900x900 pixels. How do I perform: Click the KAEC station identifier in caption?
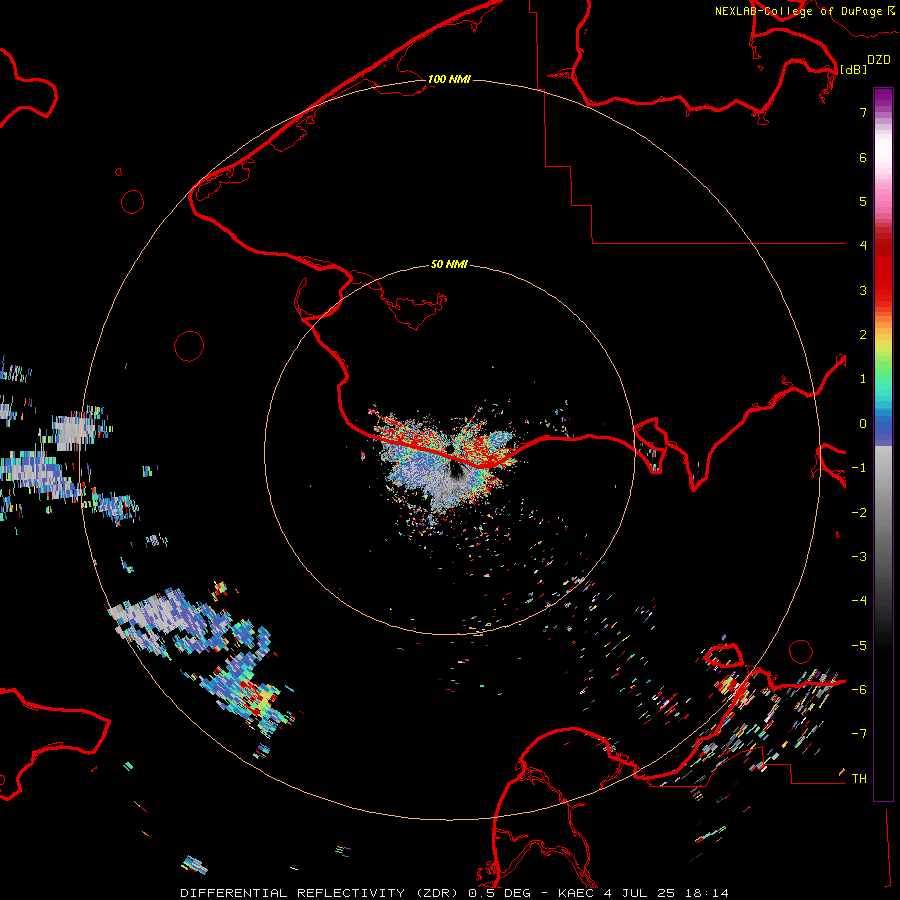[x=577, y=893]
